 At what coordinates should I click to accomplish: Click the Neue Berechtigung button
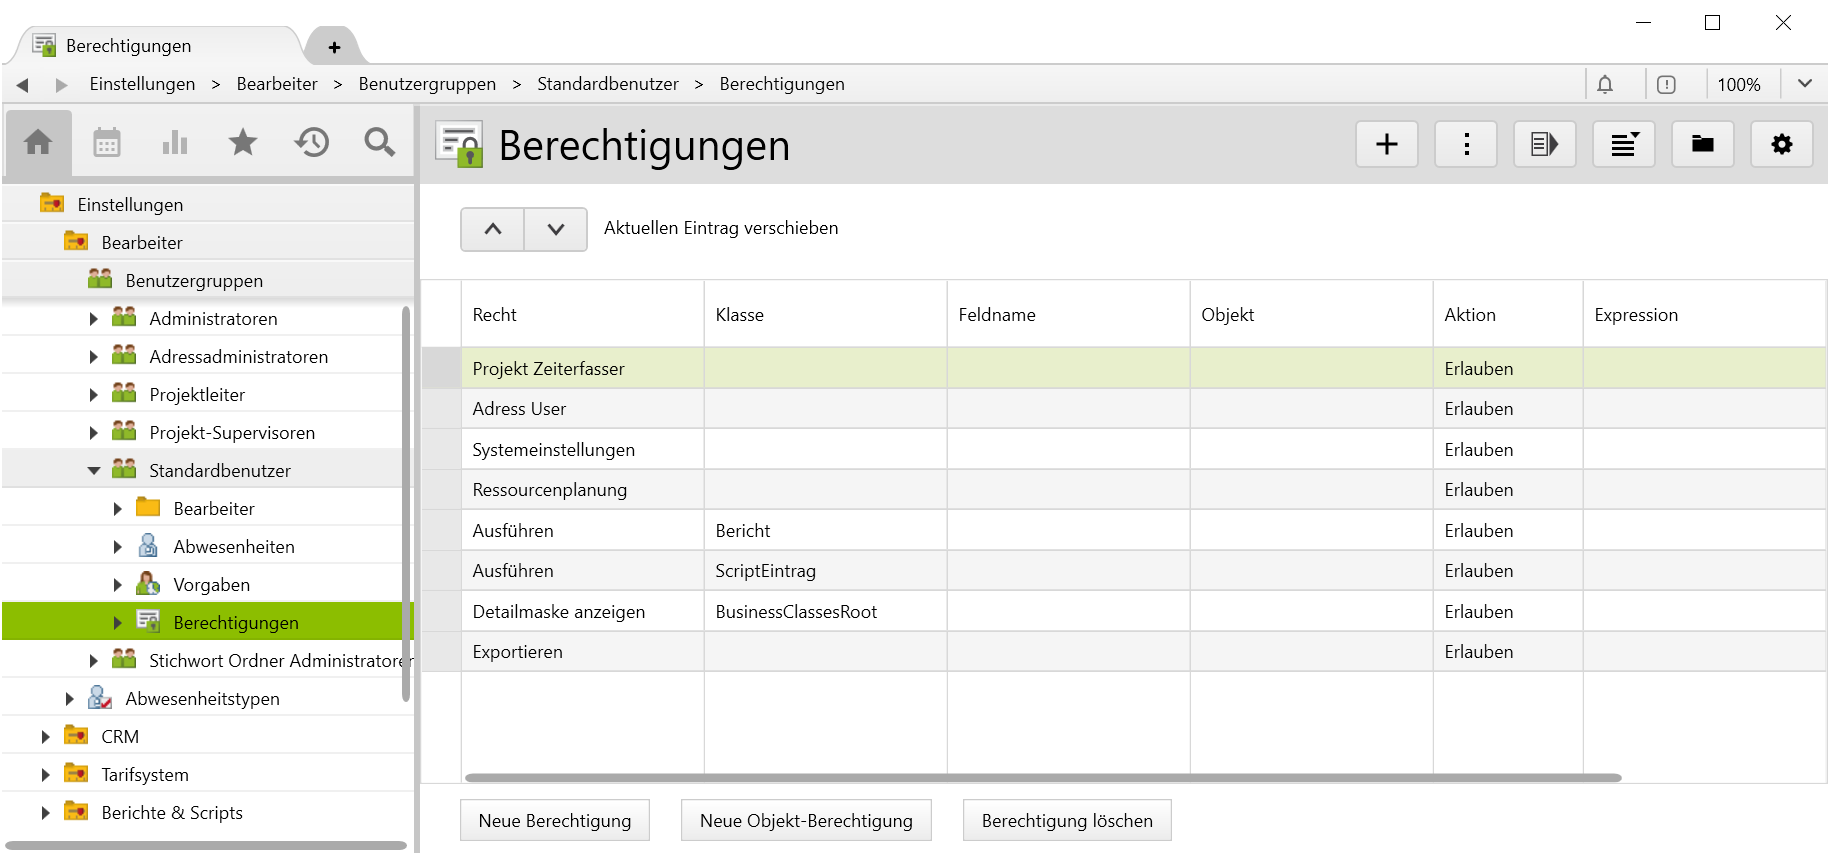pyautogui.click(x=554, y=821)
